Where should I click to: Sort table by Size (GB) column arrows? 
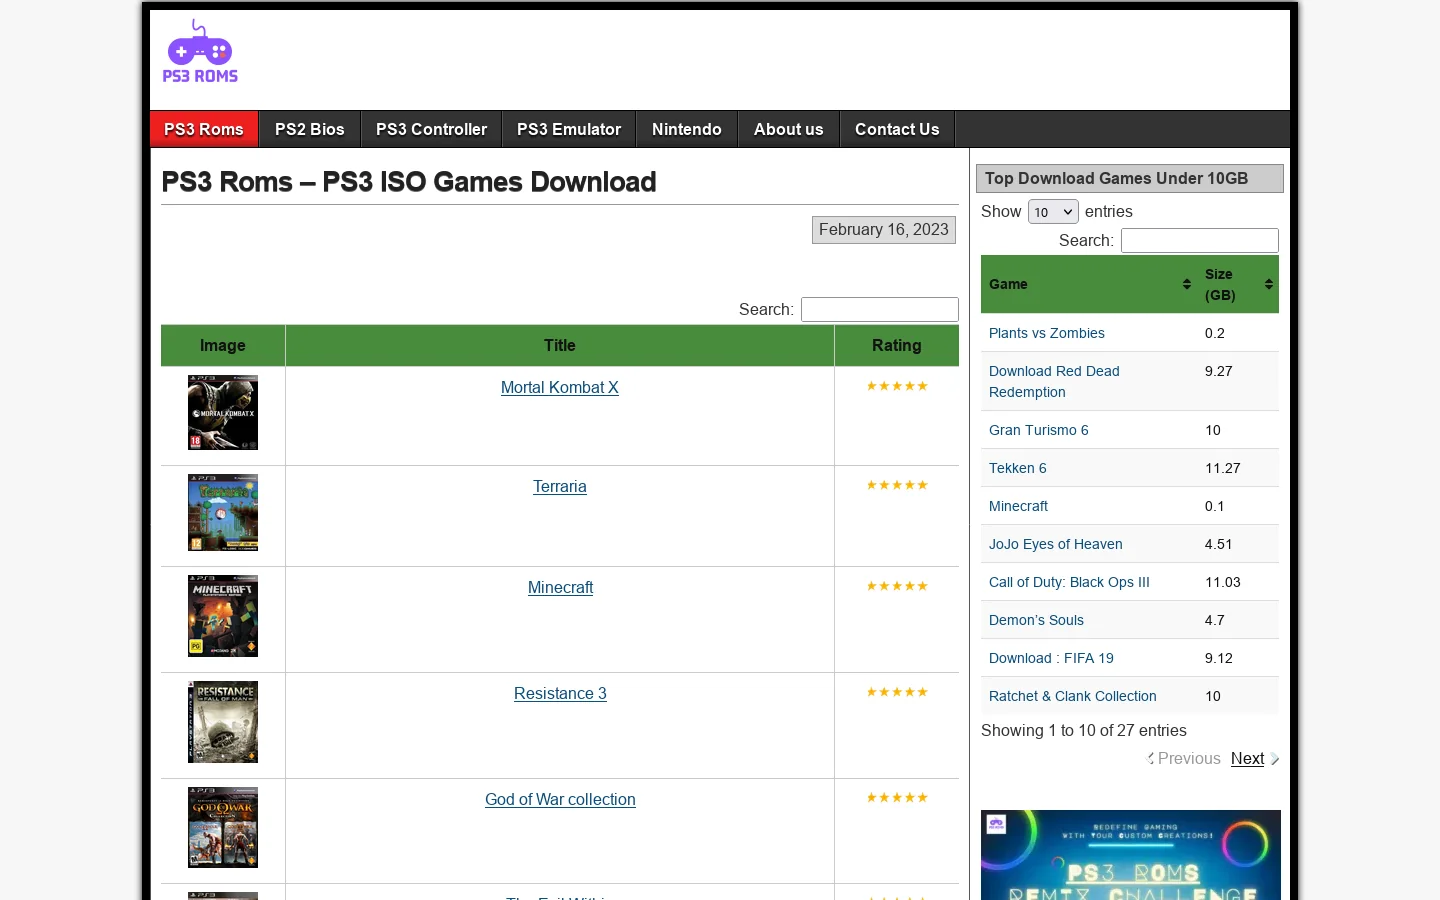(x=1268, y=284)
